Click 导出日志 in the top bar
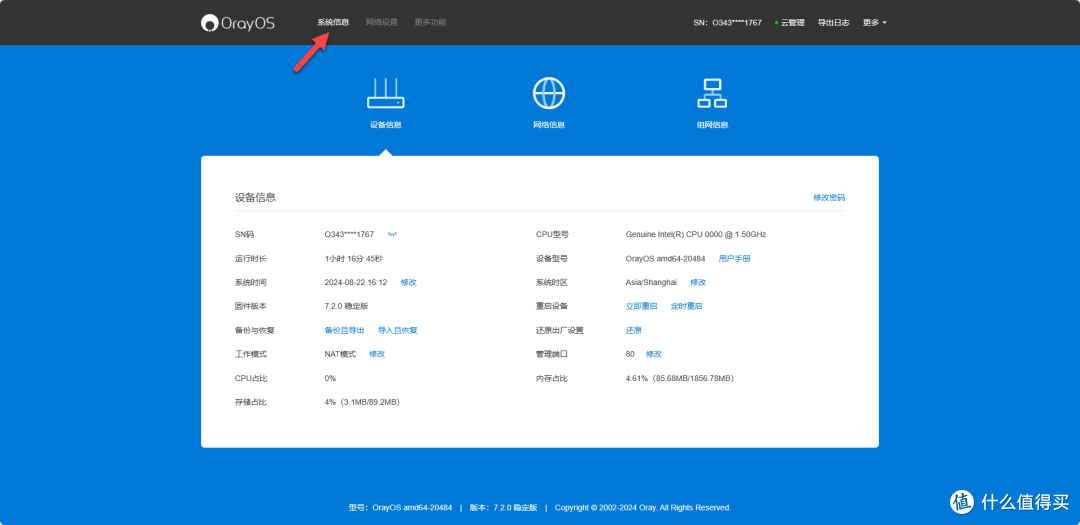The width and height of the screenshot is (1080, 525). click(x=833, y=23)
